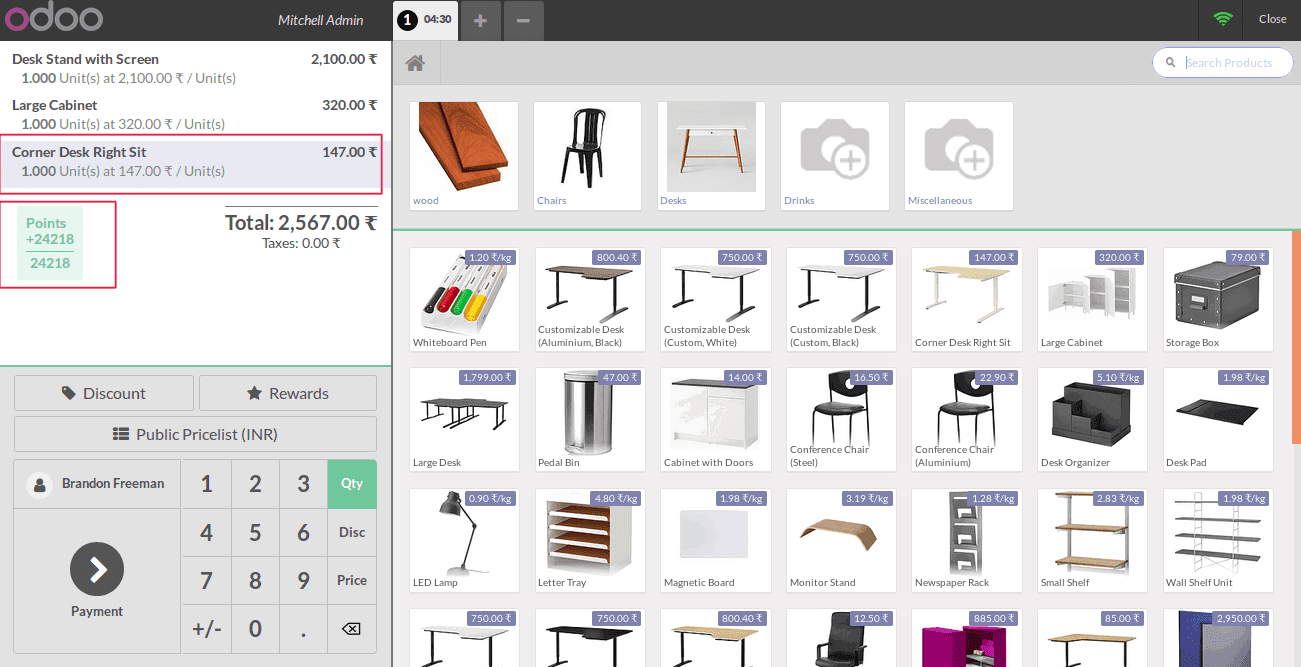Open the Chairs category
1301x667 pixels.
(x=588, y=156)
